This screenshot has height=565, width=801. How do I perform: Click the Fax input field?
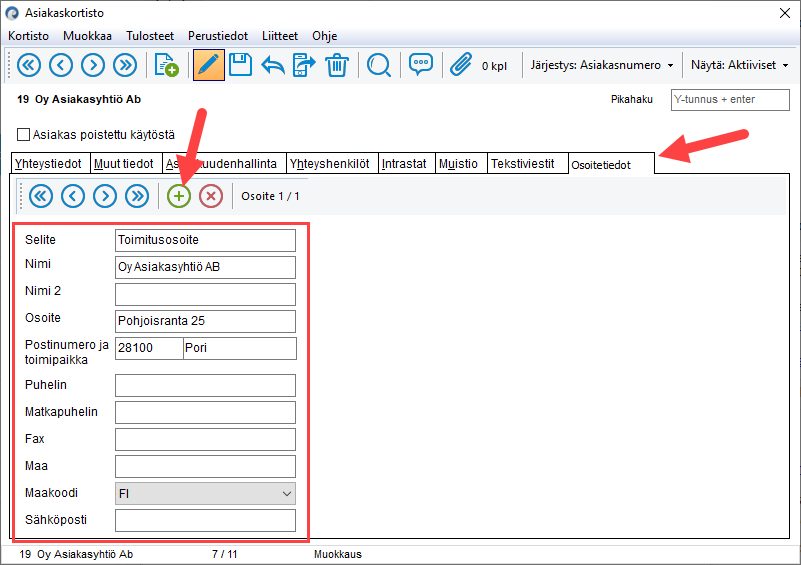(205, 439)
